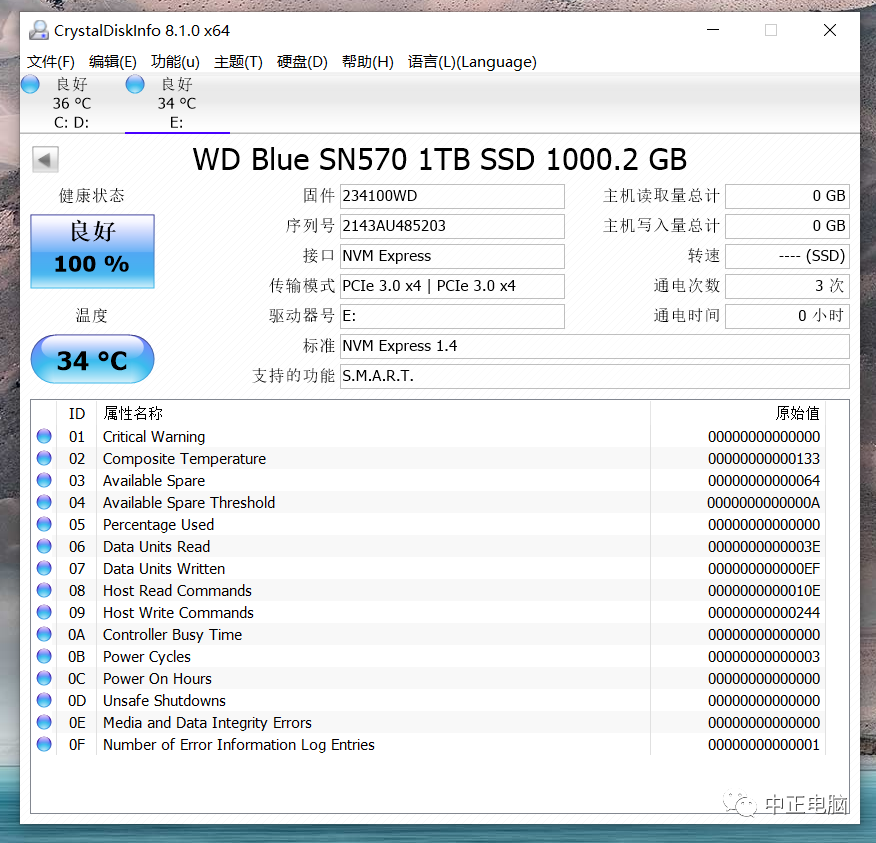The width and height of the screenshot is (876, 843).
Task: Click status circle beside Data Units Written
Action: coord(44,568)
